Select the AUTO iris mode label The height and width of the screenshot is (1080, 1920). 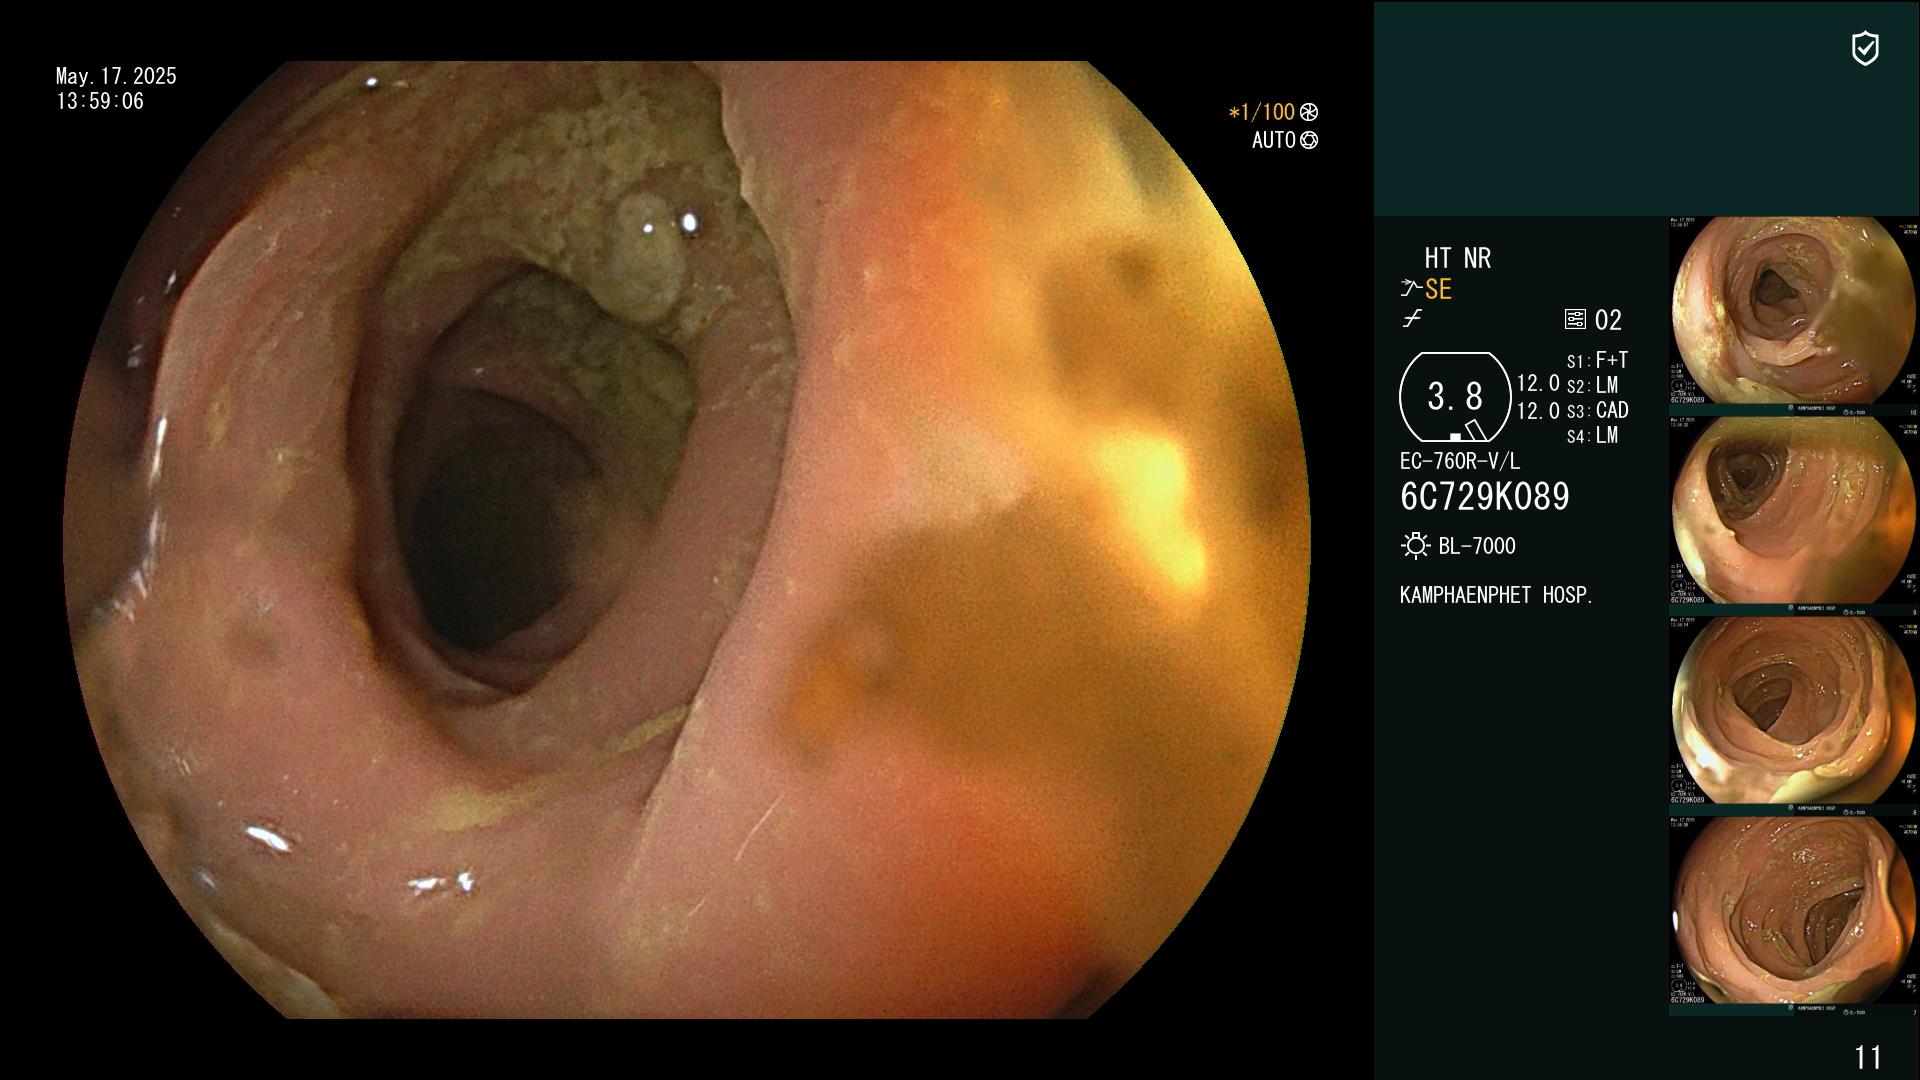pos(1274,140)
